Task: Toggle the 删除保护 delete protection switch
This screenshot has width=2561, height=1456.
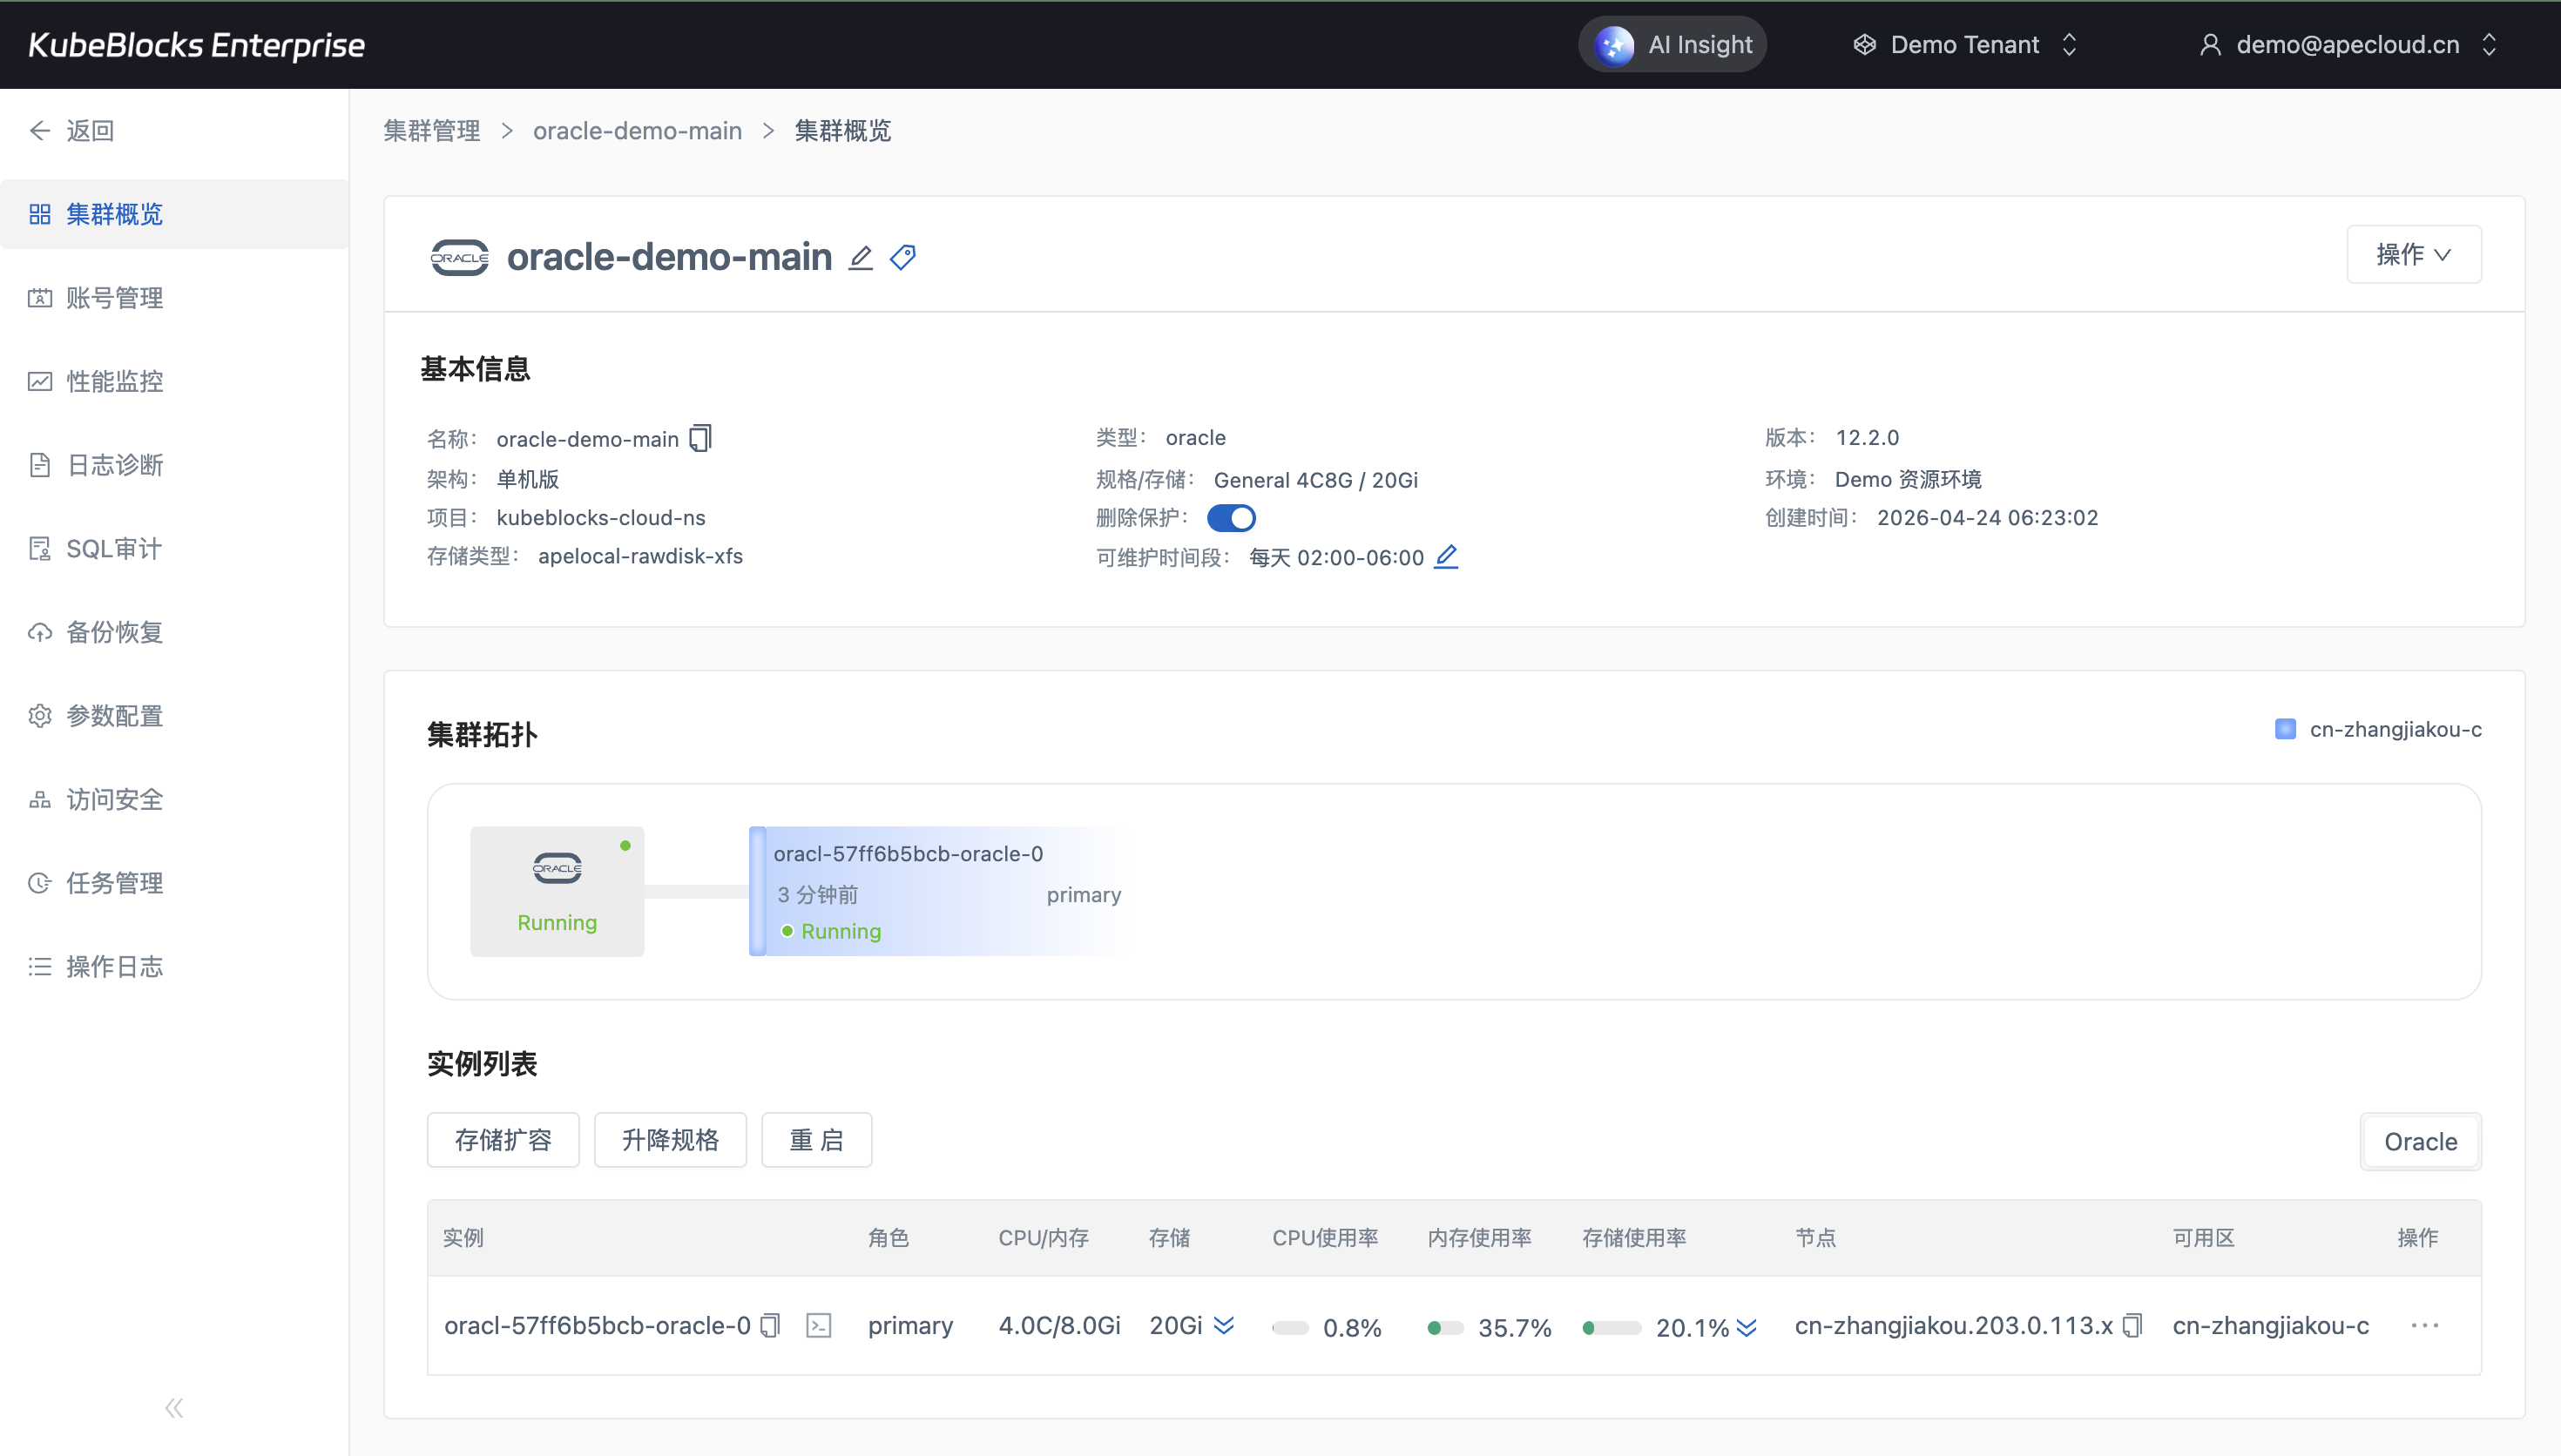Action: click(1231, 518)
